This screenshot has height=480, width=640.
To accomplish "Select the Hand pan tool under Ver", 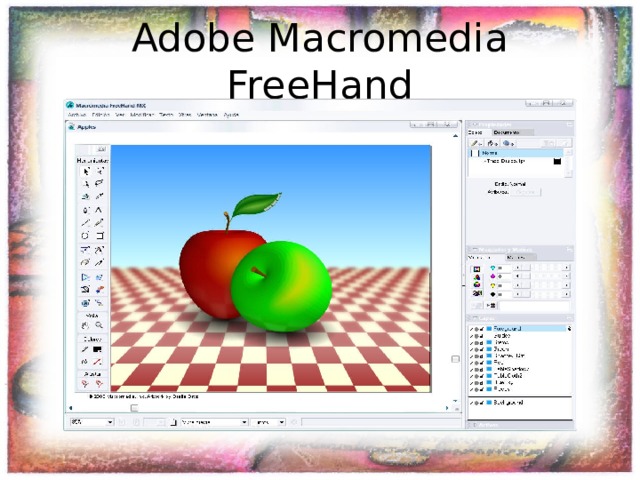I will (x=85, y=325).
